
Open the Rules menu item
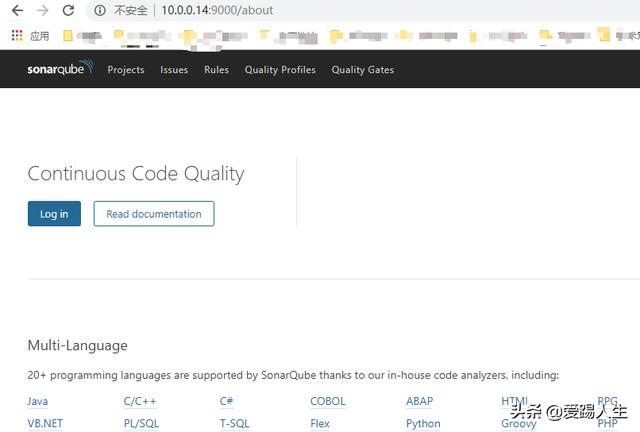point(216,70)
